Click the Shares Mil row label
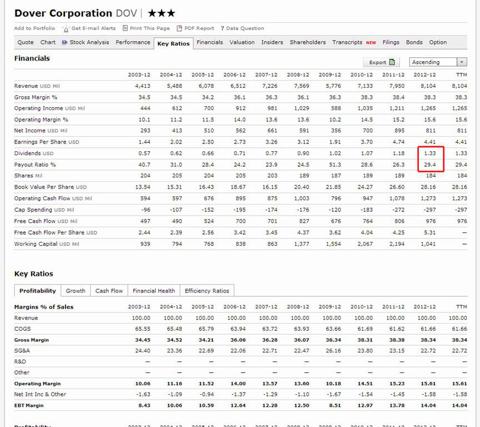480x427 pixels. click(x=28, y=176)
